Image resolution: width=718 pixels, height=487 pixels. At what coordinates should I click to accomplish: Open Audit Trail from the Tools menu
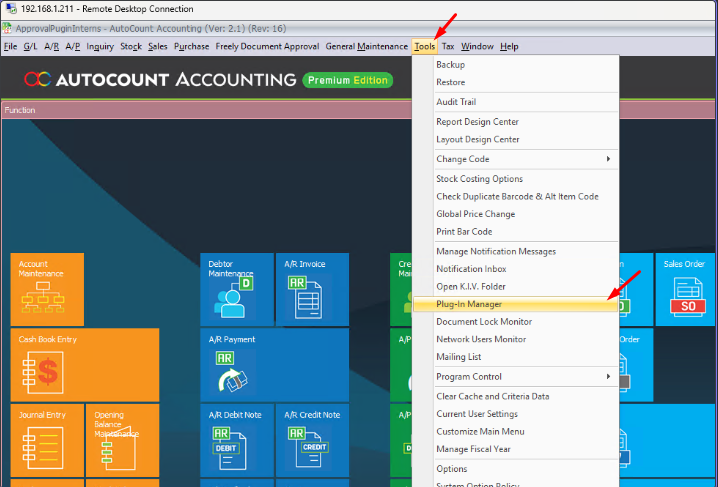[516, 102]
